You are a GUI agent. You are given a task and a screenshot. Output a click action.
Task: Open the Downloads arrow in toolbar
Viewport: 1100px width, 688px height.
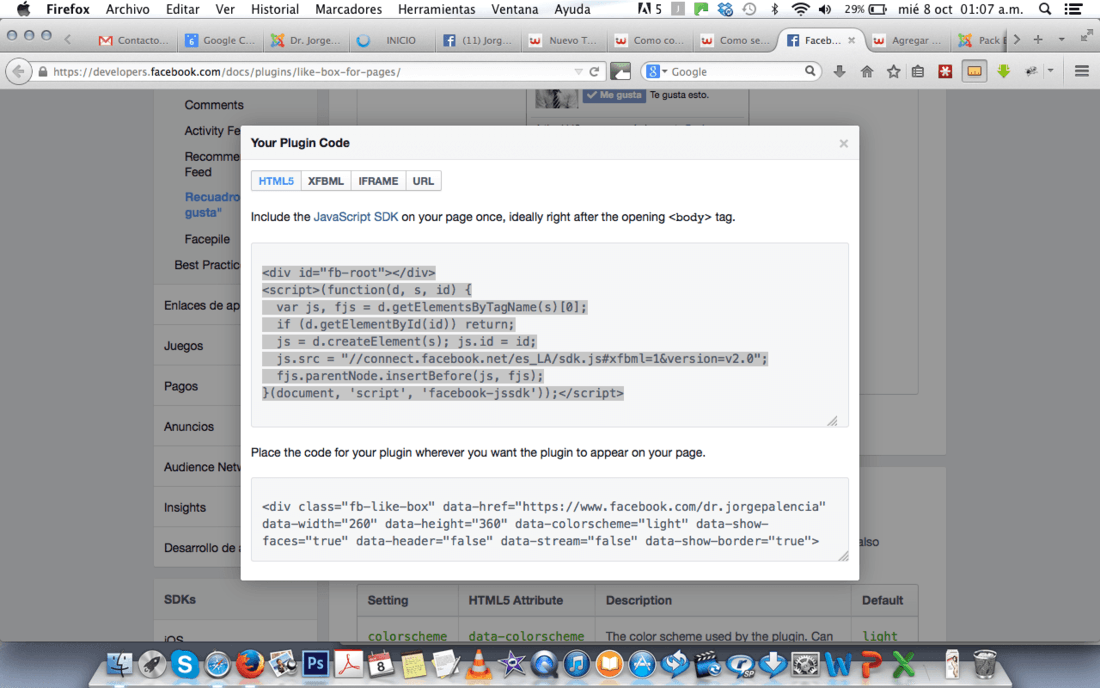click(839, 72)
